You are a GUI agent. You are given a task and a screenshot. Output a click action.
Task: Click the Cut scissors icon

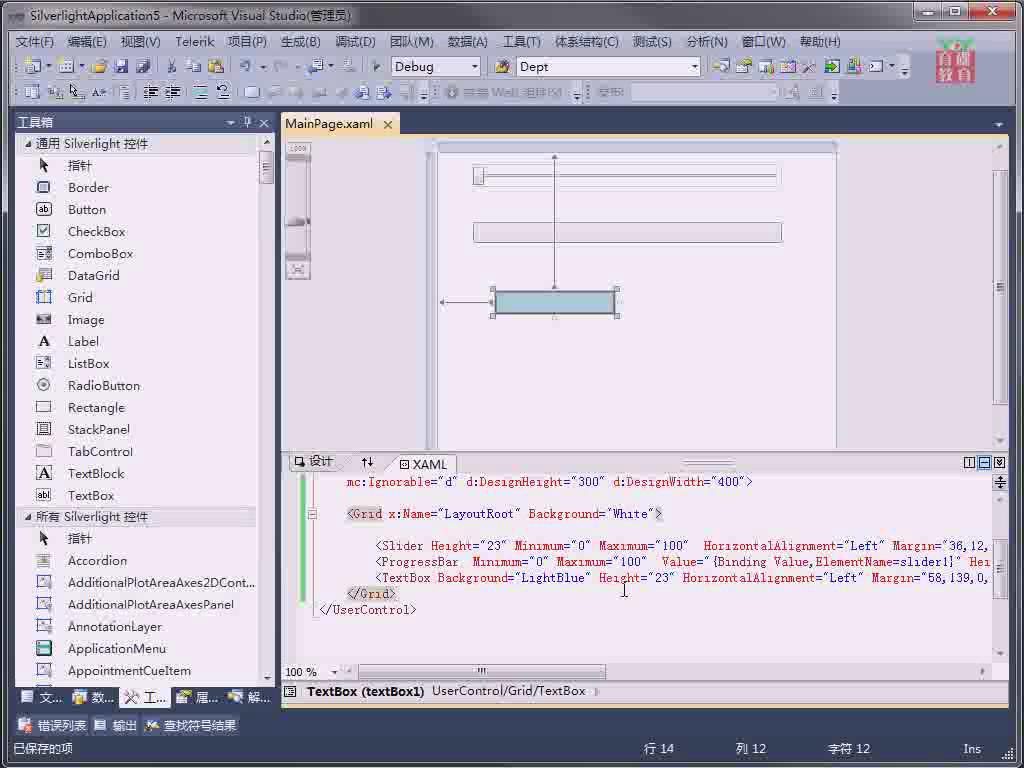tap(172, 66)
